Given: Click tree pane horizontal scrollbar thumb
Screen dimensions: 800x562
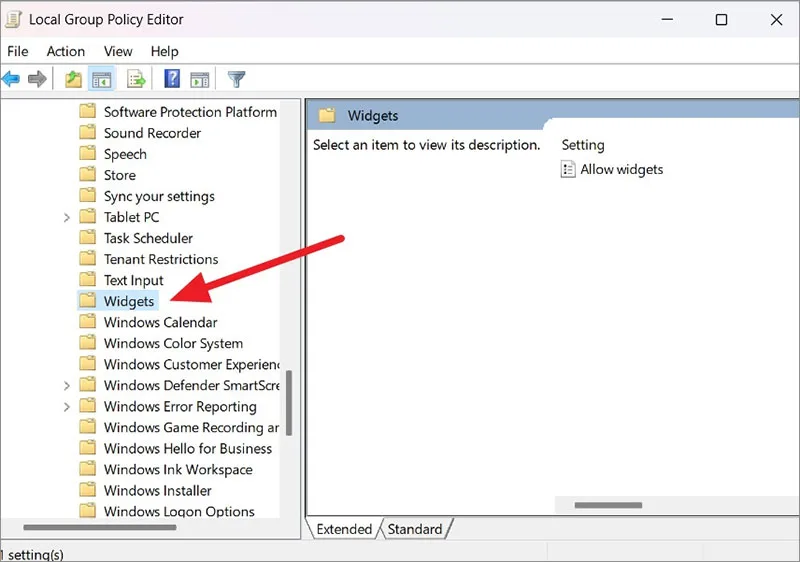Looking at the screenshot, I should [x=99, y=527].
